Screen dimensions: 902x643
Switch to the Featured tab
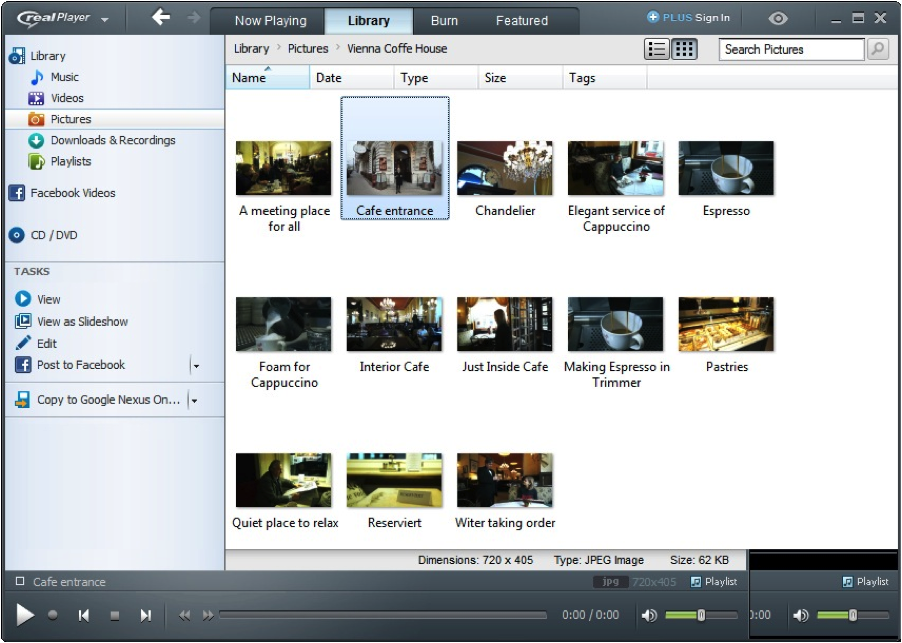tap(522, 21)
